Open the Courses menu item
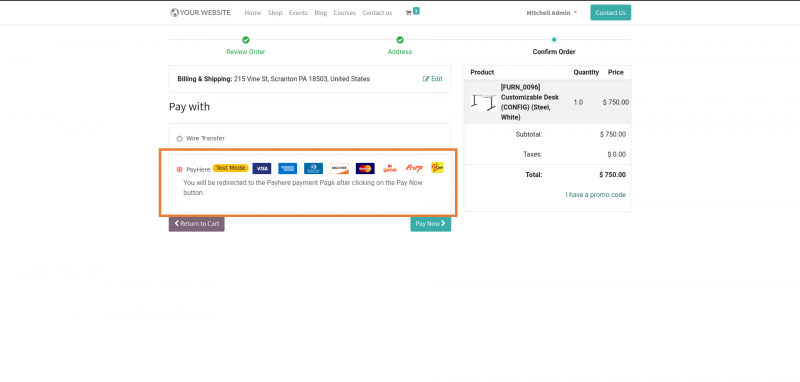Viewport: 800px width, 382px height. tap(344, 13)
